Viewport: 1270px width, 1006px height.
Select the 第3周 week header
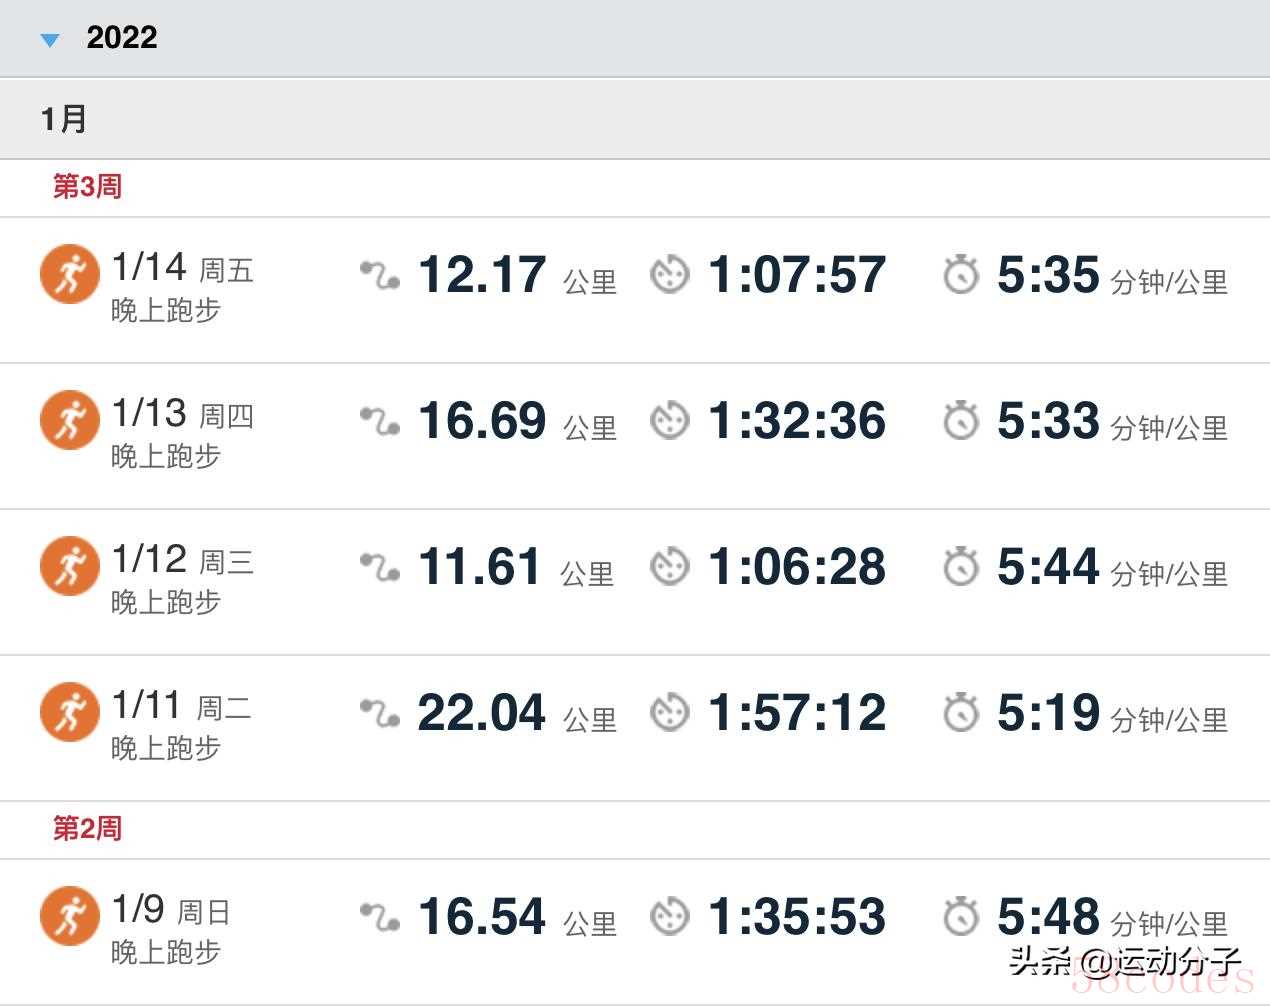click(x=87, y=187)
